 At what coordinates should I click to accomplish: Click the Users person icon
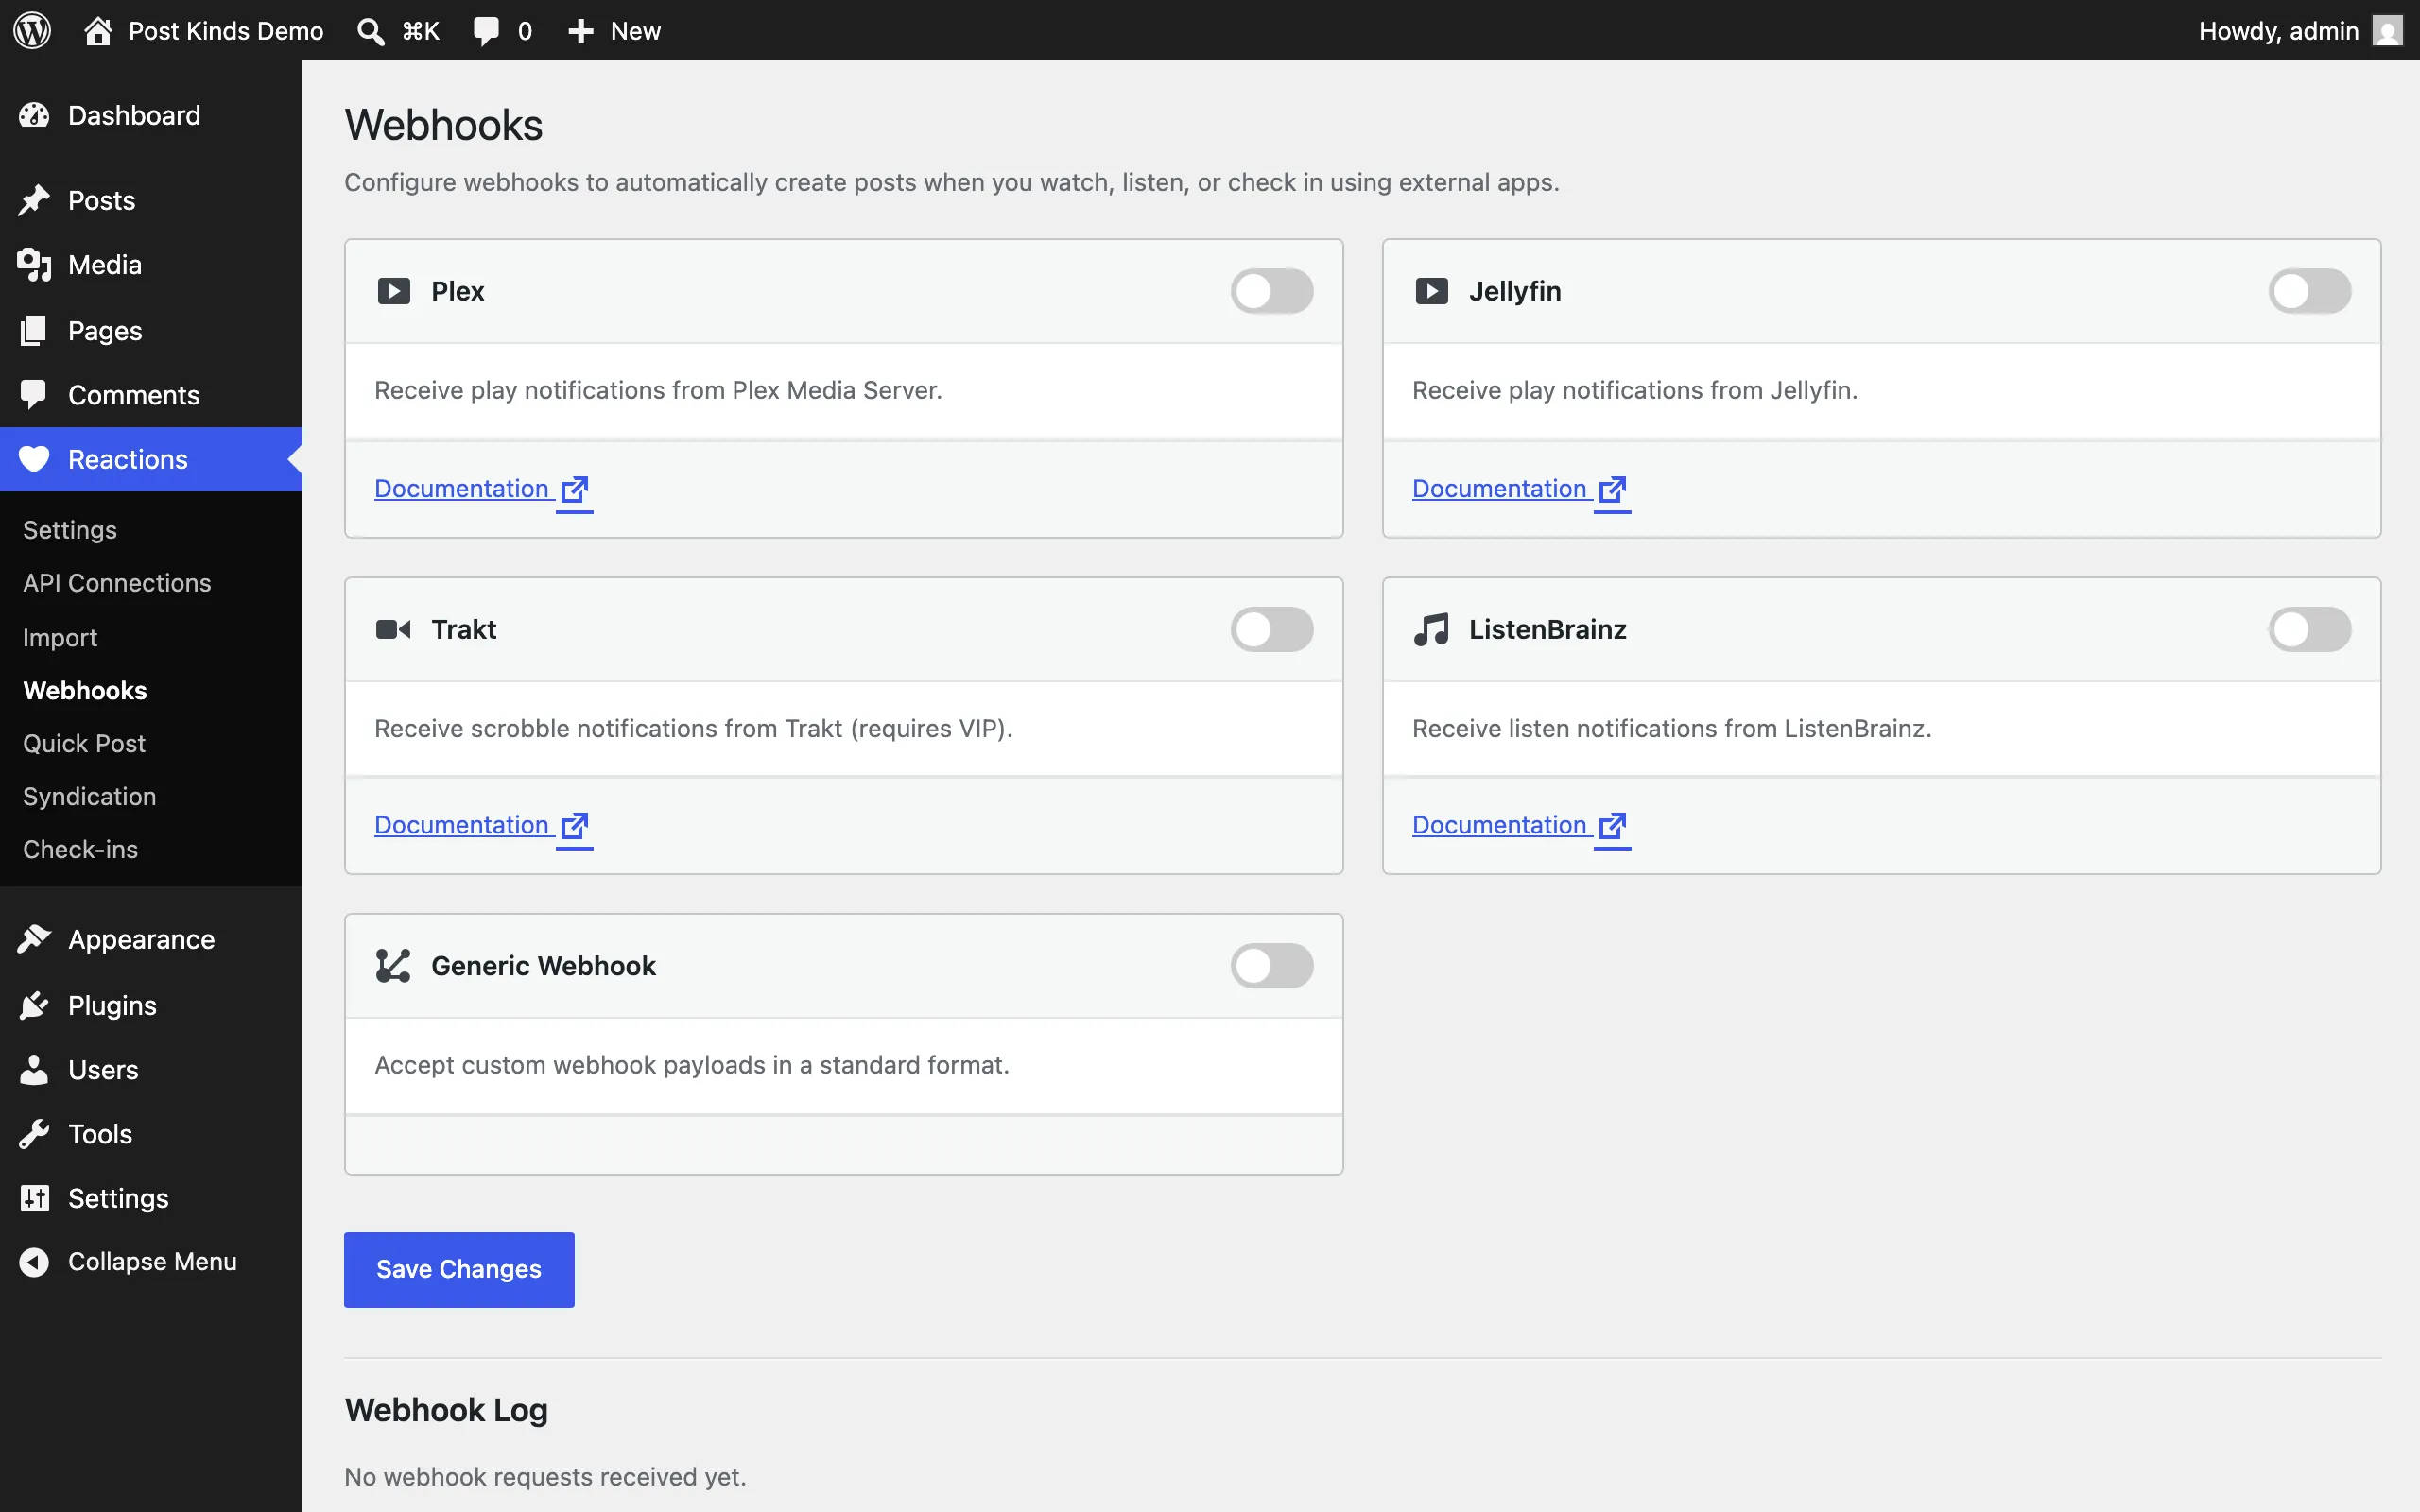click(34, 1069)
